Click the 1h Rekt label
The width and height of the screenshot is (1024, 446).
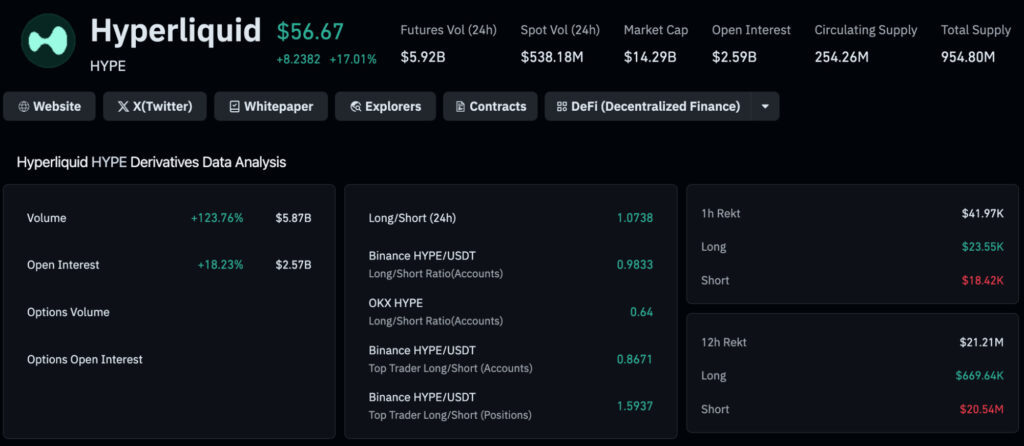pos(720,213)
